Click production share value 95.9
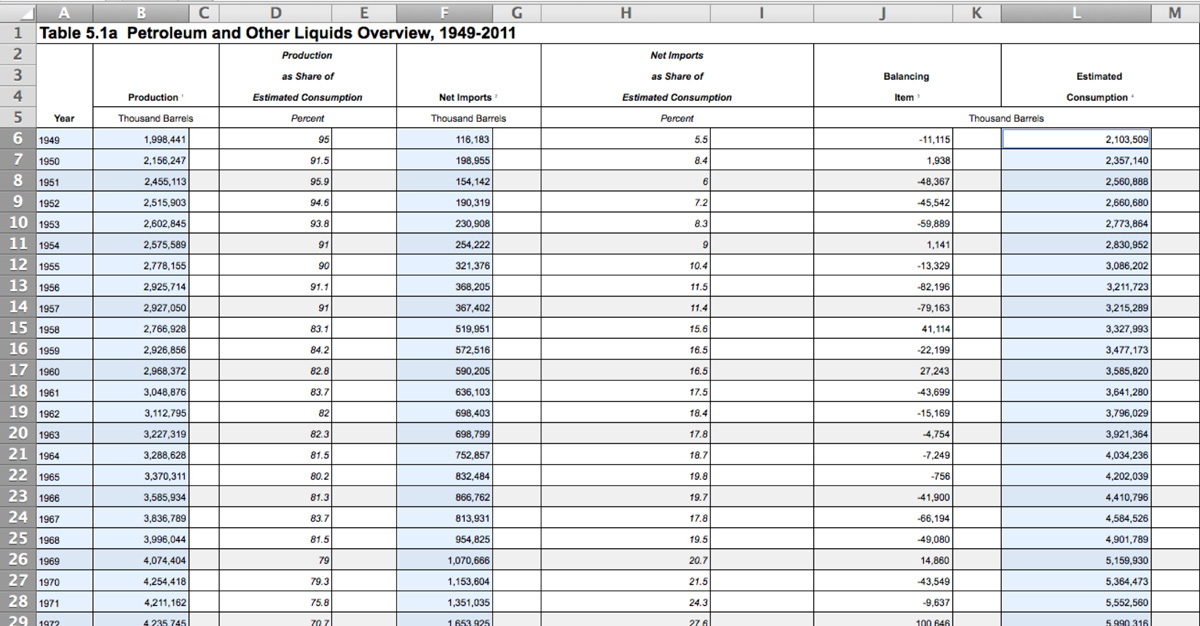The image size is (1200, 626). pyautogui.click(x=275, y=181)
